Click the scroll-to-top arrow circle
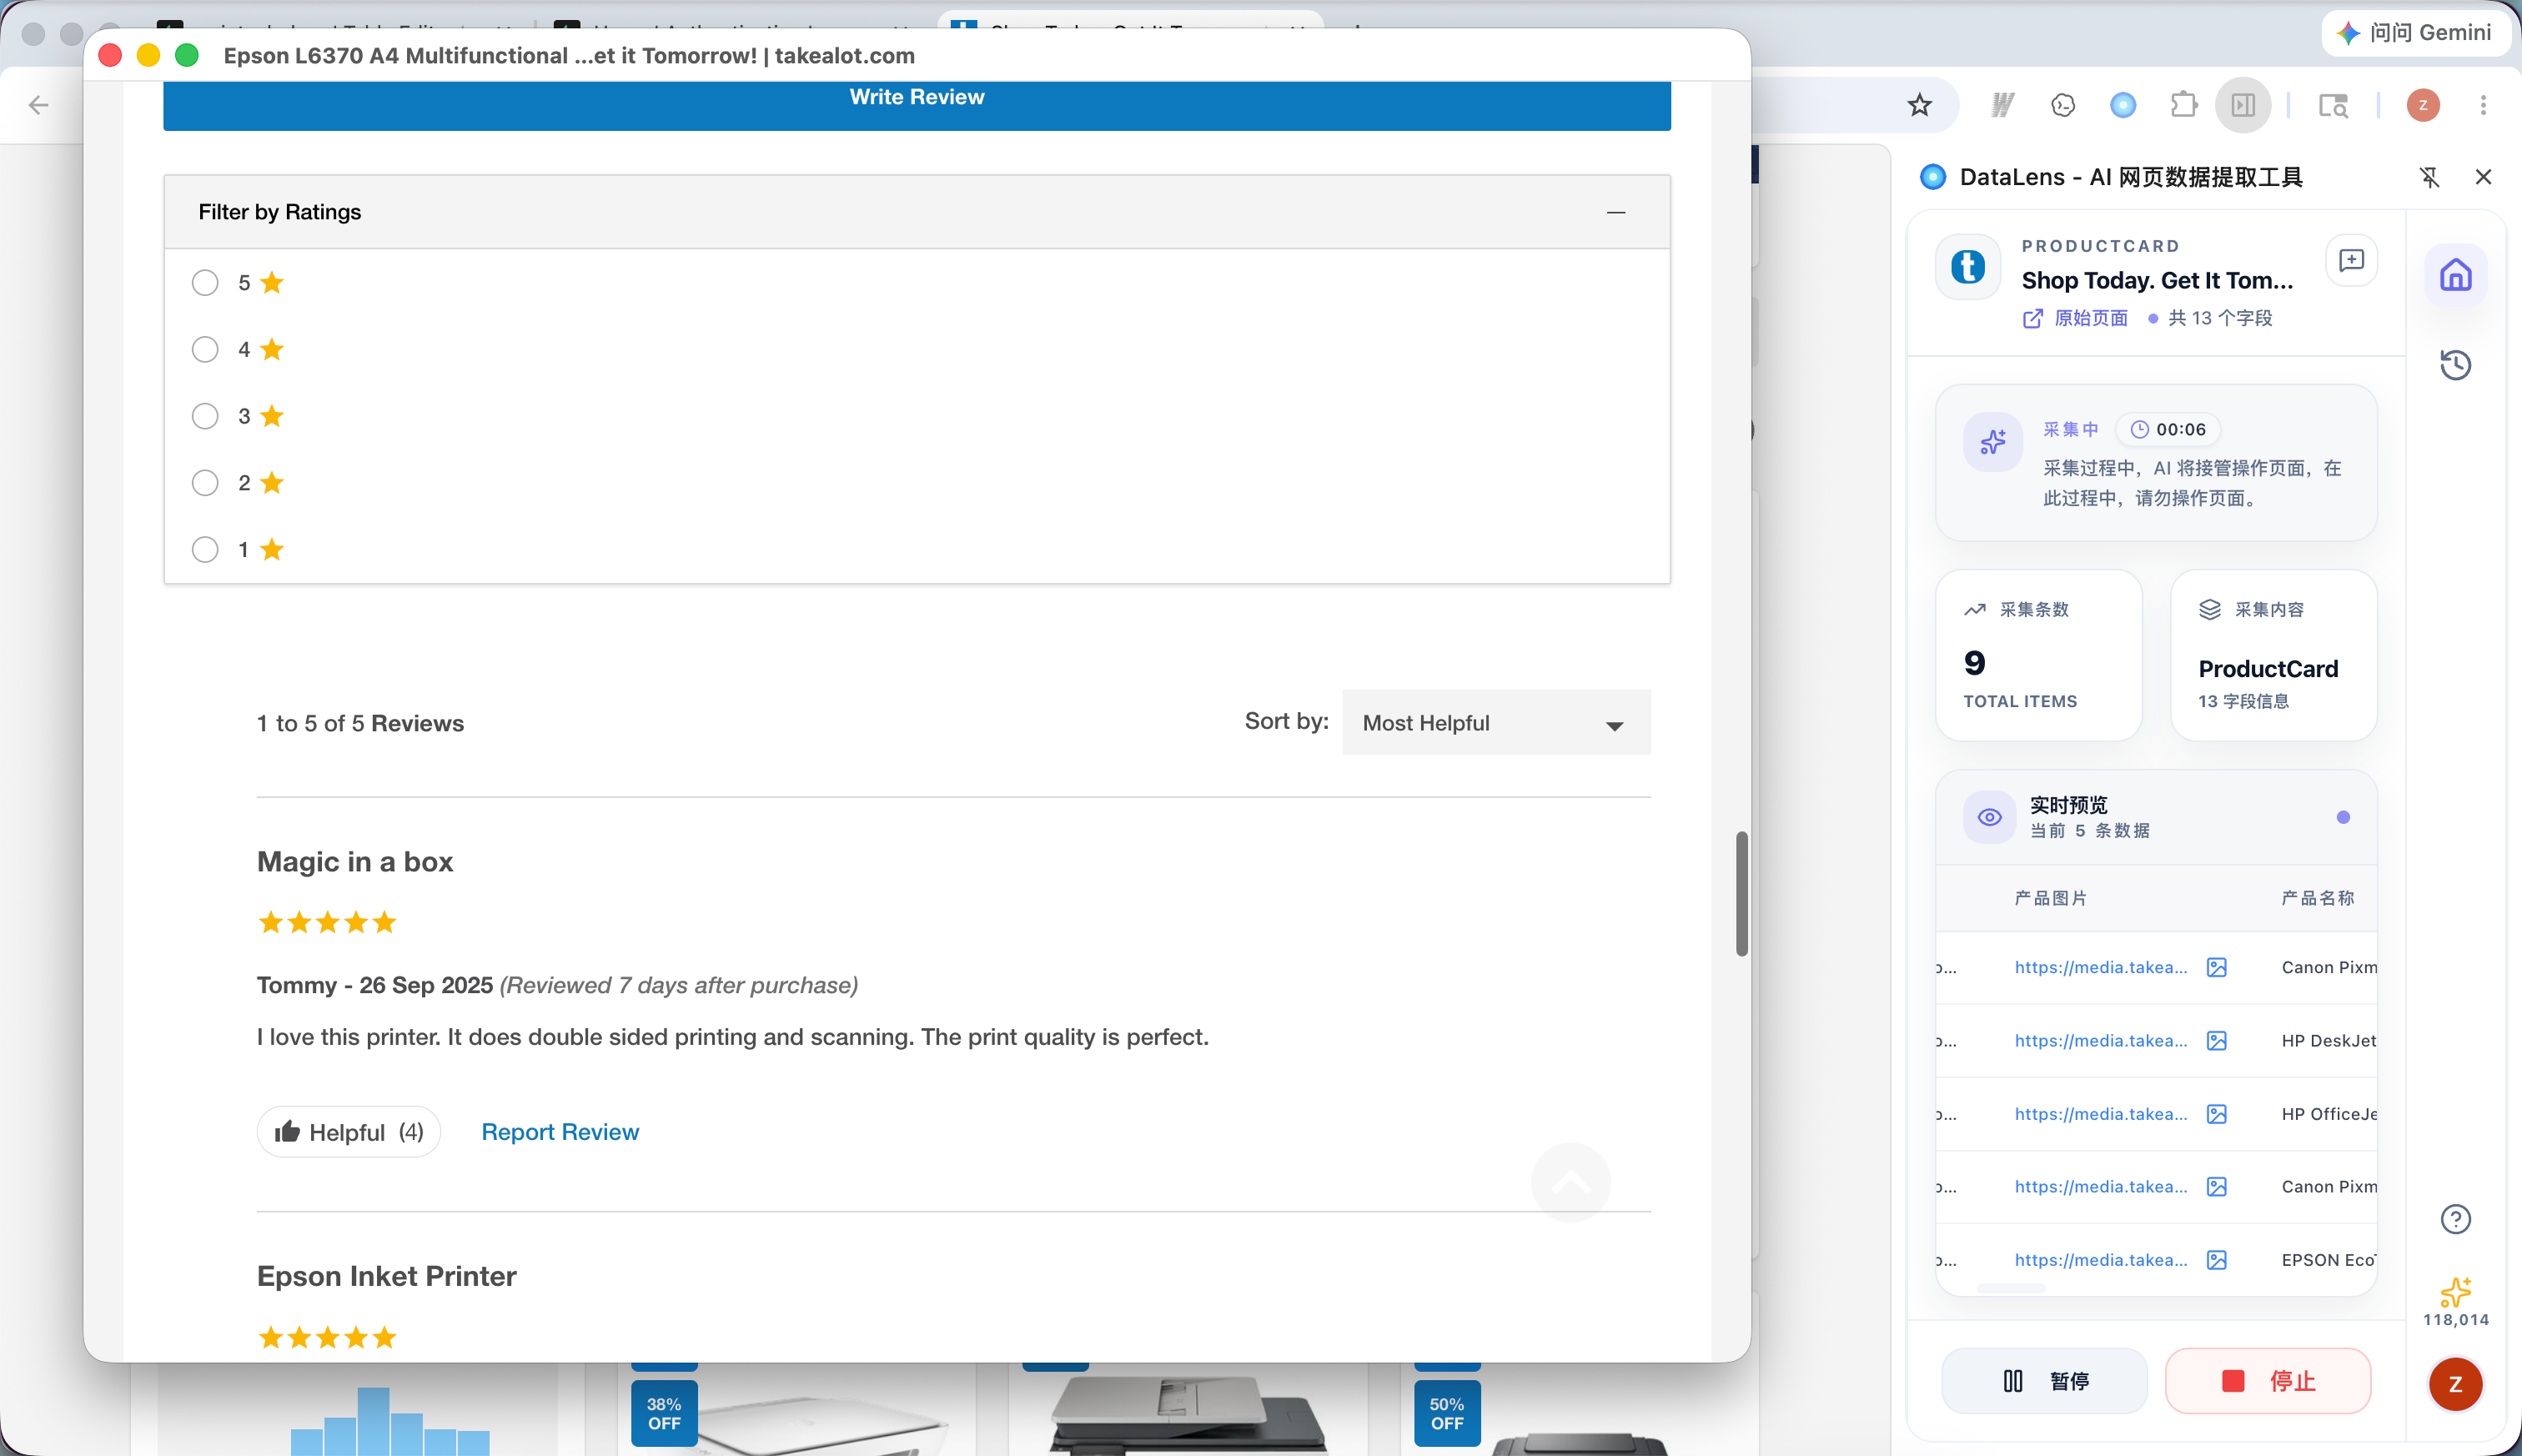Image resolution: width=2522 pixels, height=1456 pixels. click(1570, 1182)
